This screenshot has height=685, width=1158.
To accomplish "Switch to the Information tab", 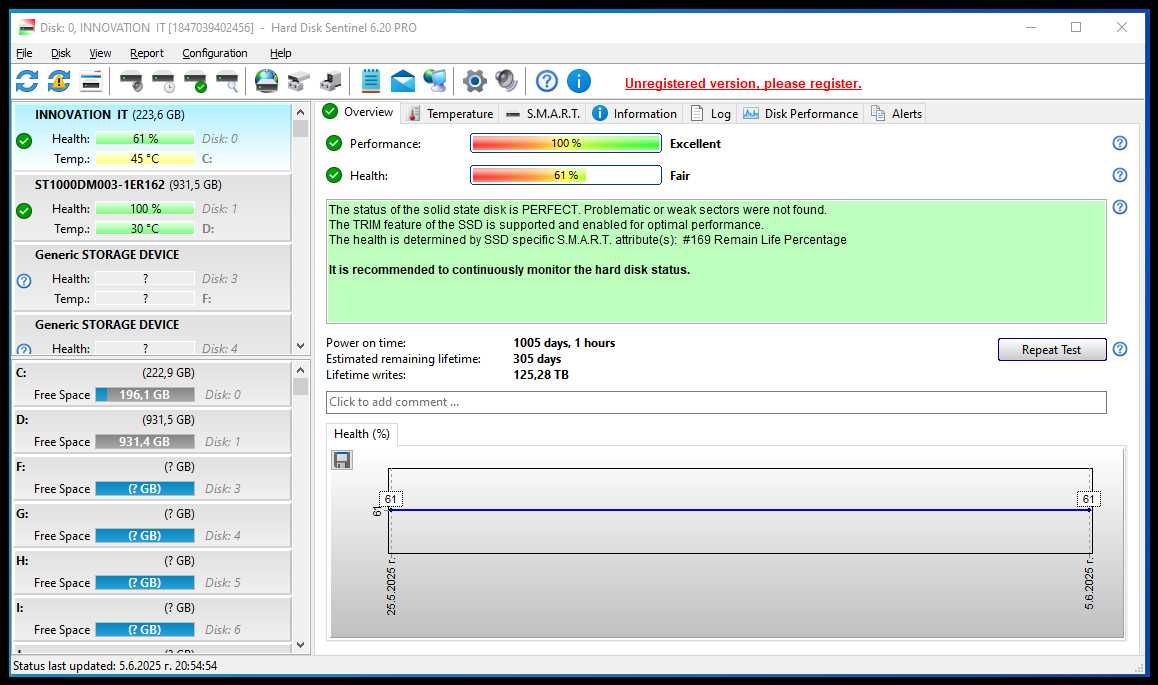I will click(x=634, y=114).
